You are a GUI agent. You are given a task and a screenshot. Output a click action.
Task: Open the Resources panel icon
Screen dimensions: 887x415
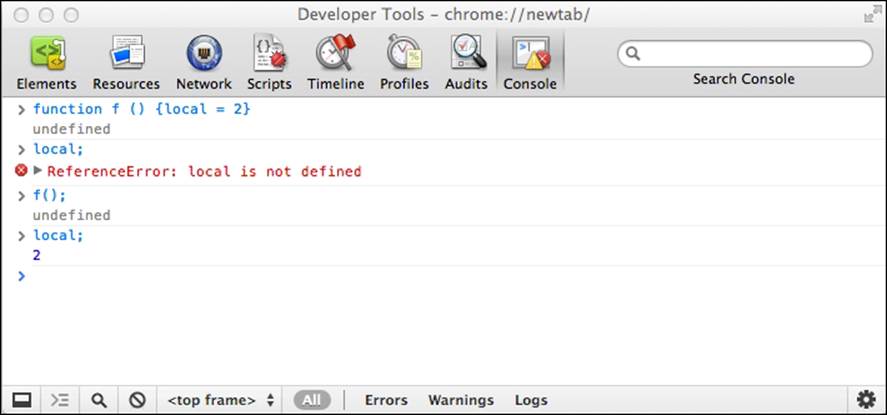(127, 53)
